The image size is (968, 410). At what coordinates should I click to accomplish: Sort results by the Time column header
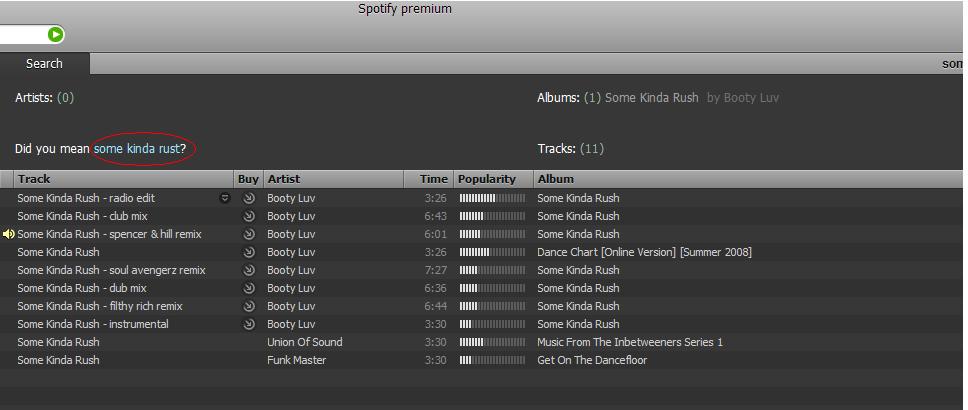coord(433,179)
